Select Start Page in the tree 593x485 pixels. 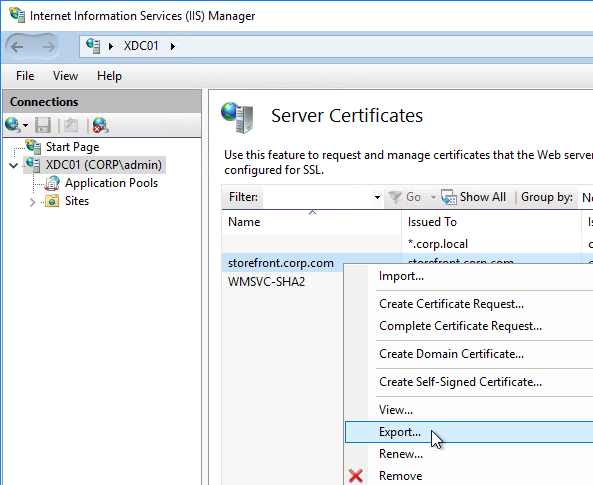[73, 147]
